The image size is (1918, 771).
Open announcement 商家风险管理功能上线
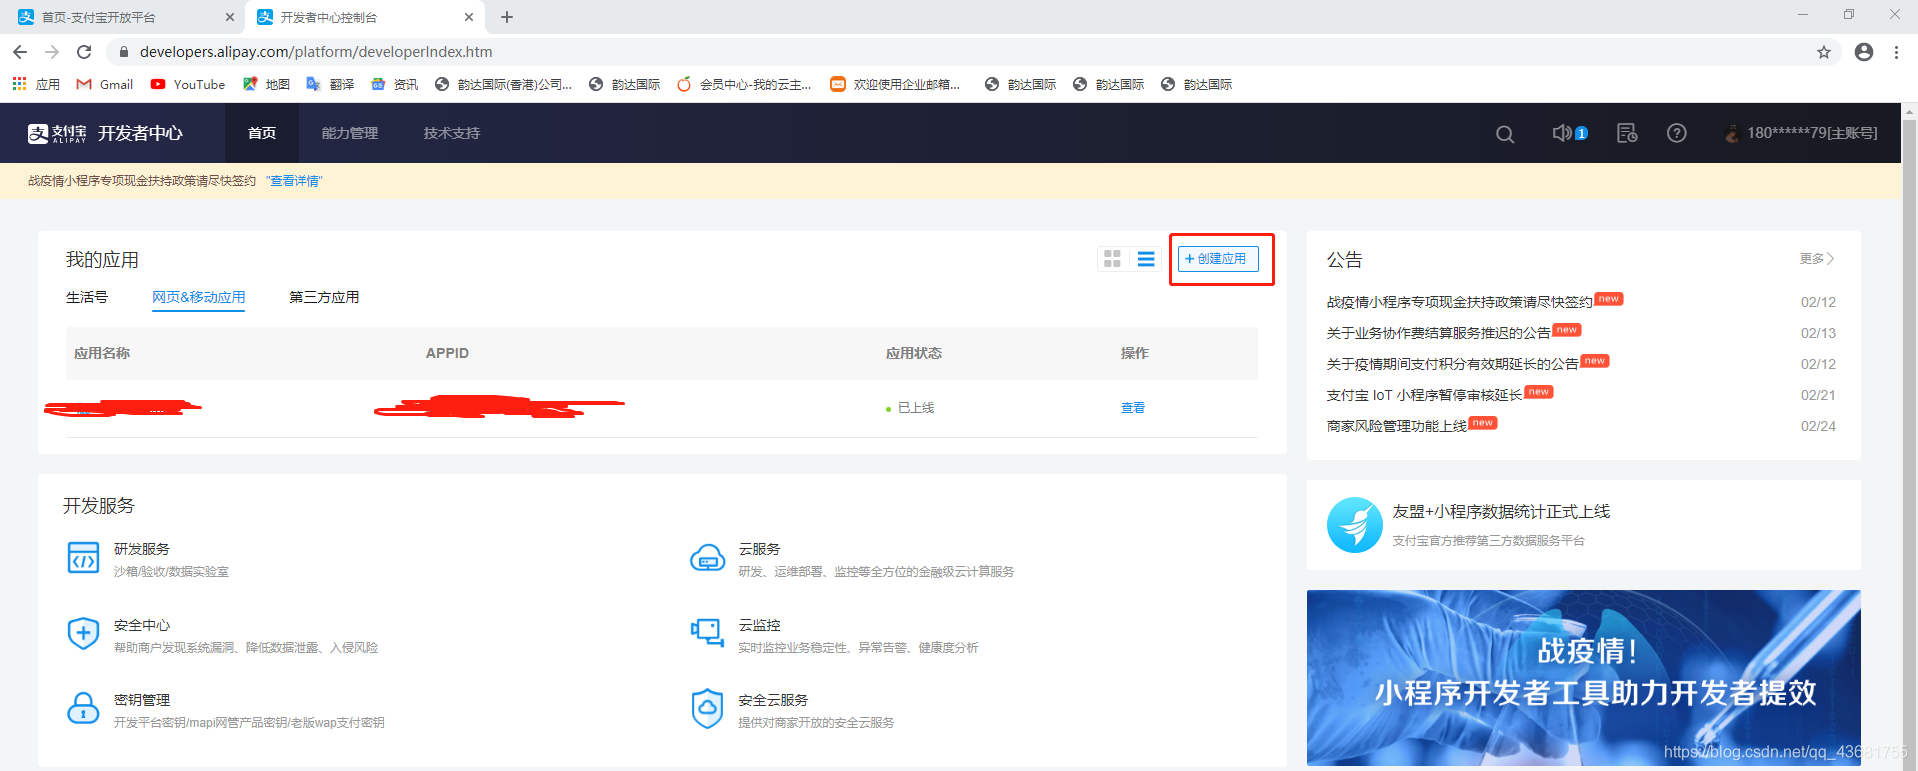tap(1397, 426)
